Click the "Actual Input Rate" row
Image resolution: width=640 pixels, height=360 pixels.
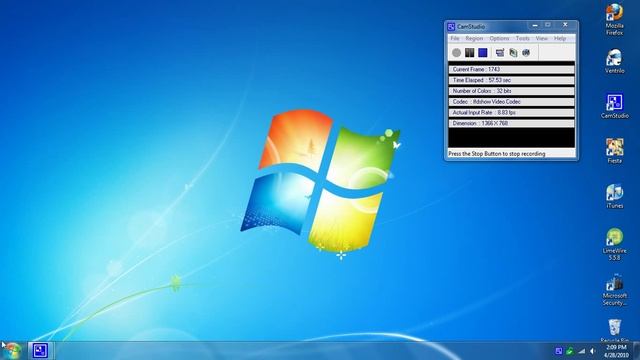[511, 112]
